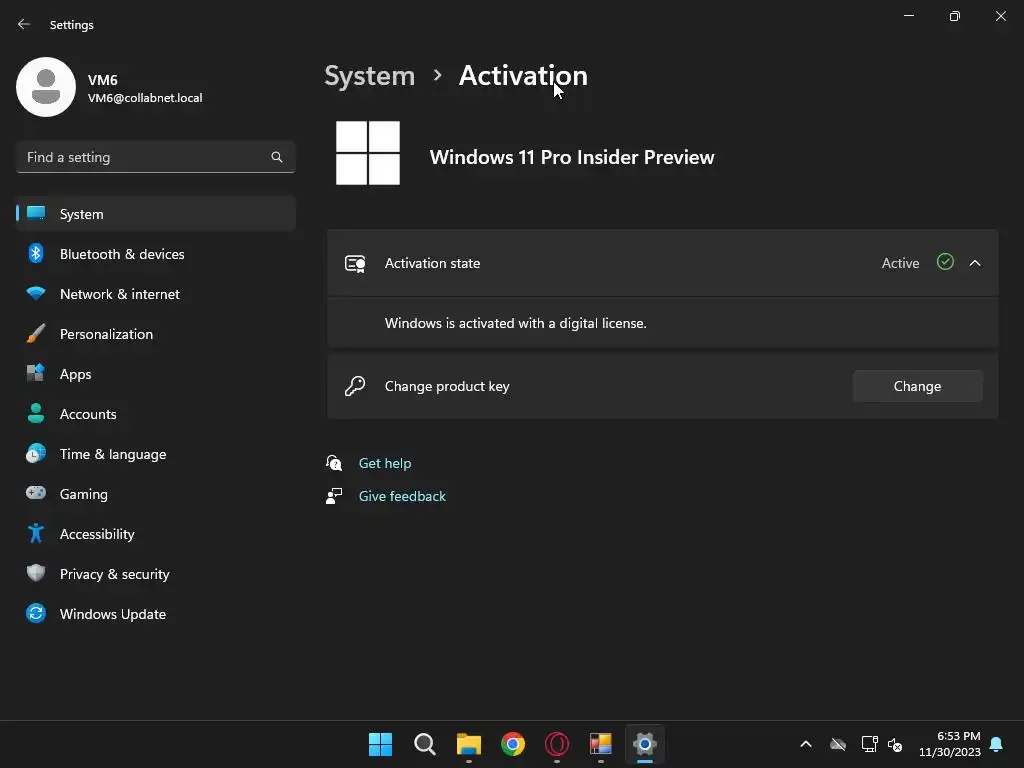The image size is (1024, 768).
Task: Click the Accessibility figure icon
Action: coord(36,534)
